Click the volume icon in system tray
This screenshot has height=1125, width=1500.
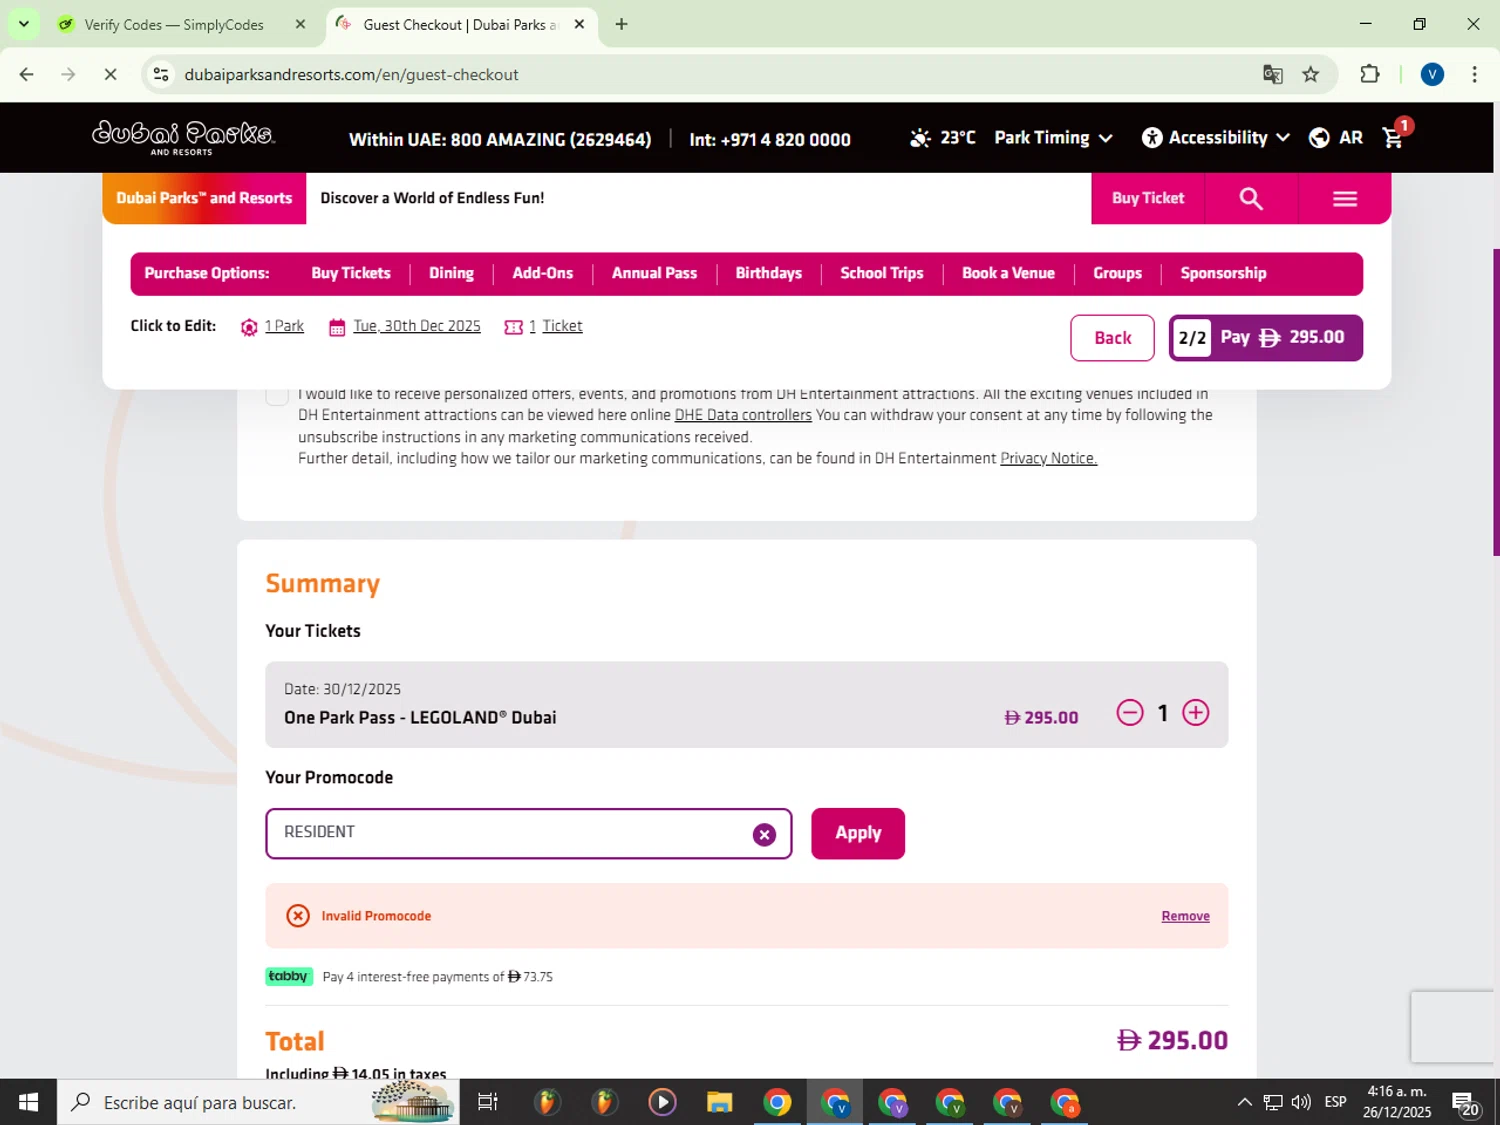tap(1301, 1102)
